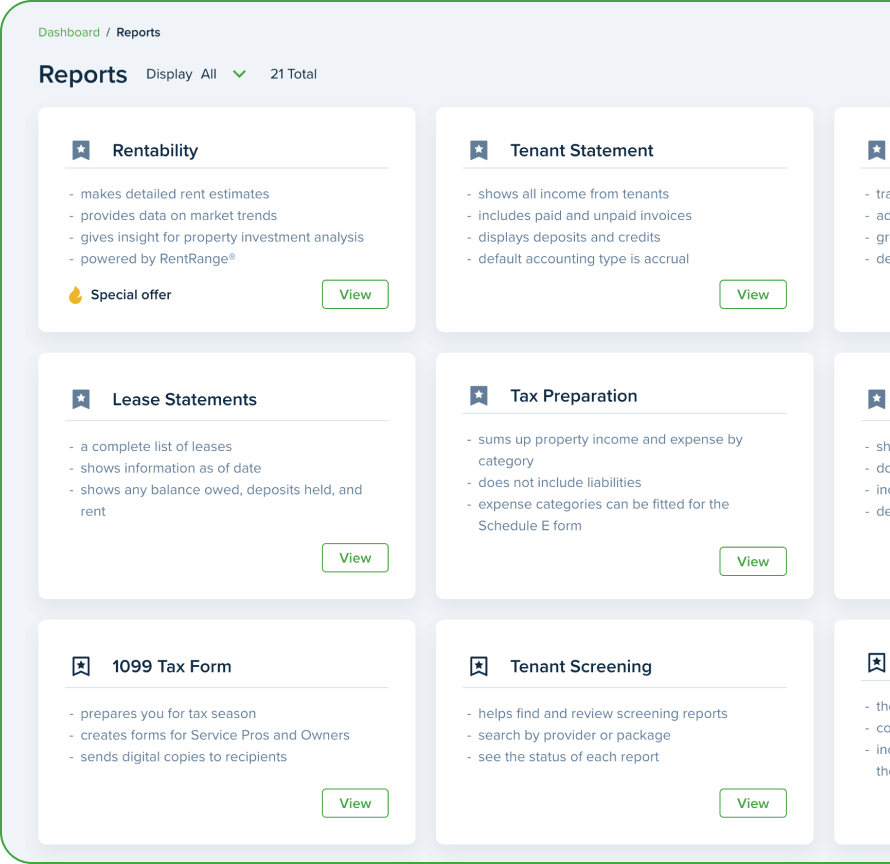Click the chevron next to Display All
Screen dimensions: 890x864
point(238,74)
